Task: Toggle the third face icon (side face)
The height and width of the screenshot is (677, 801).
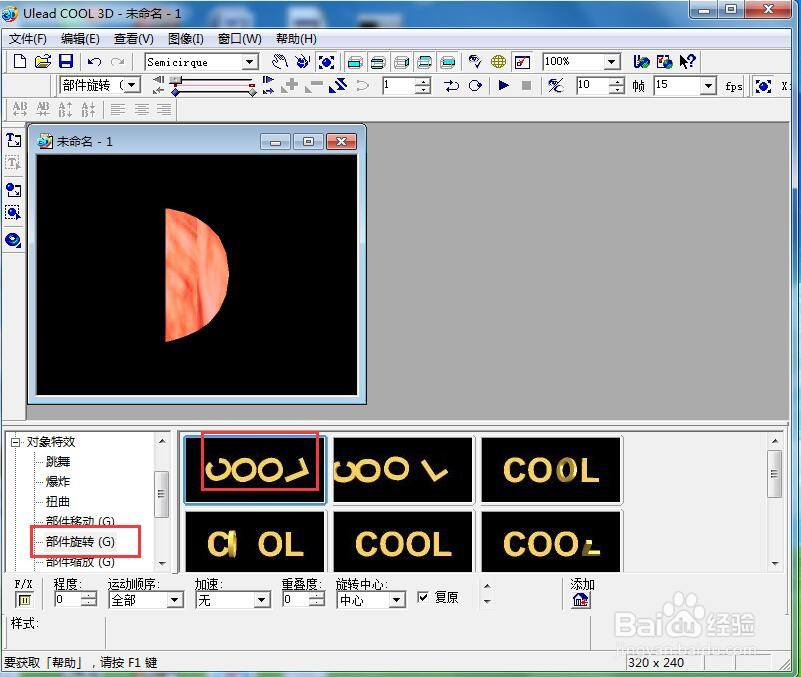Action: (401, 62)
